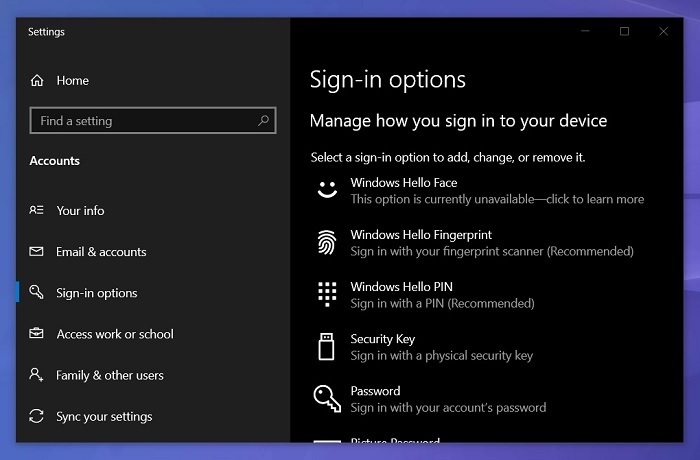Click the Home house icon
The width and height of the screenshot is (700, 460).
click(37, 80)
